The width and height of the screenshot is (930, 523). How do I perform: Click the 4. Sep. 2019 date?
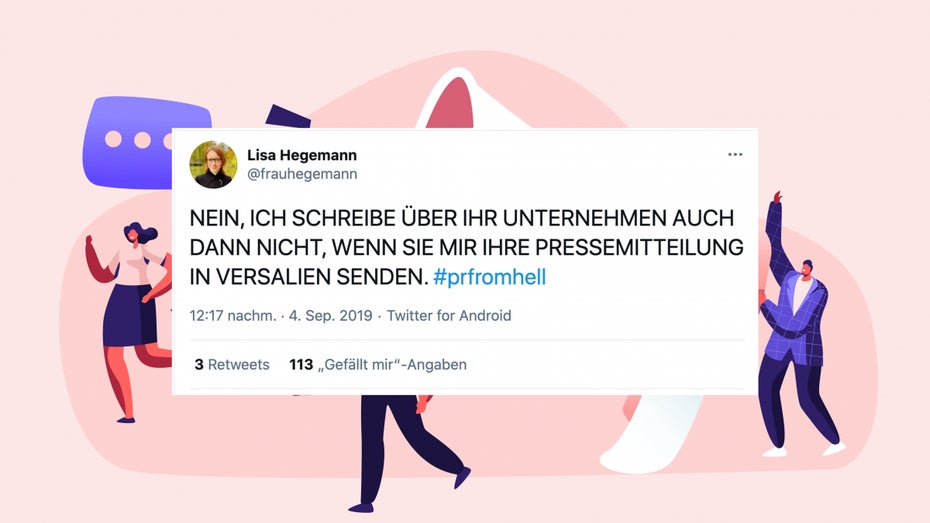(330, 315)
